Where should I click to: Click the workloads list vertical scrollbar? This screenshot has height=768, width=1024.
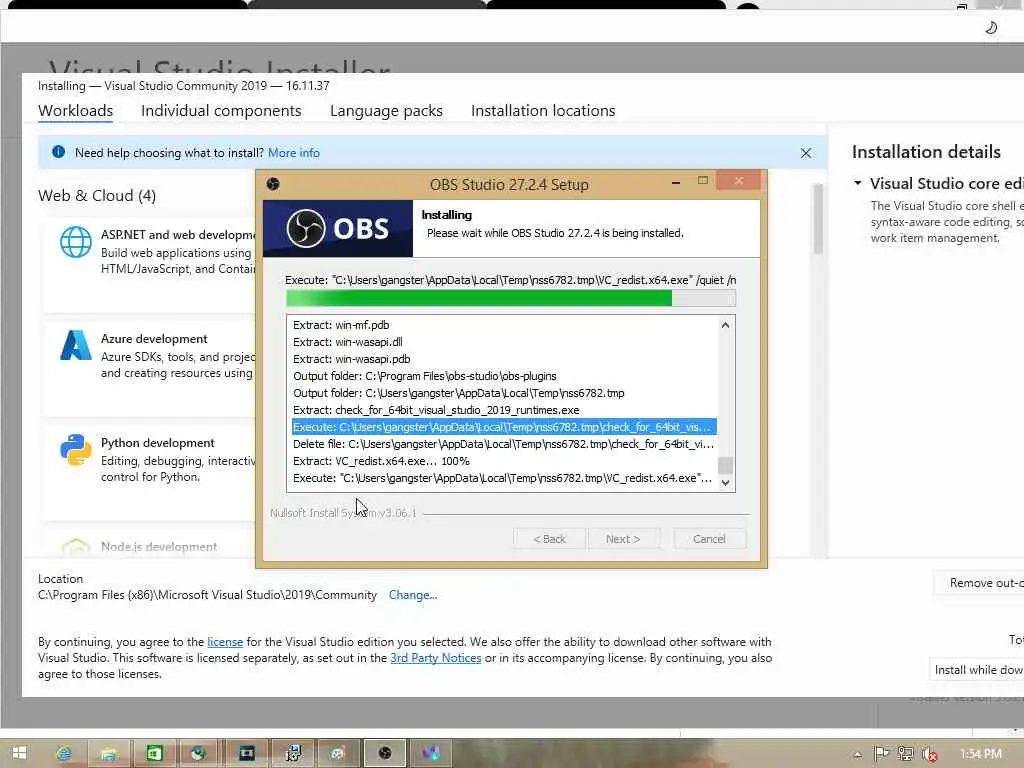pos(818,219)
